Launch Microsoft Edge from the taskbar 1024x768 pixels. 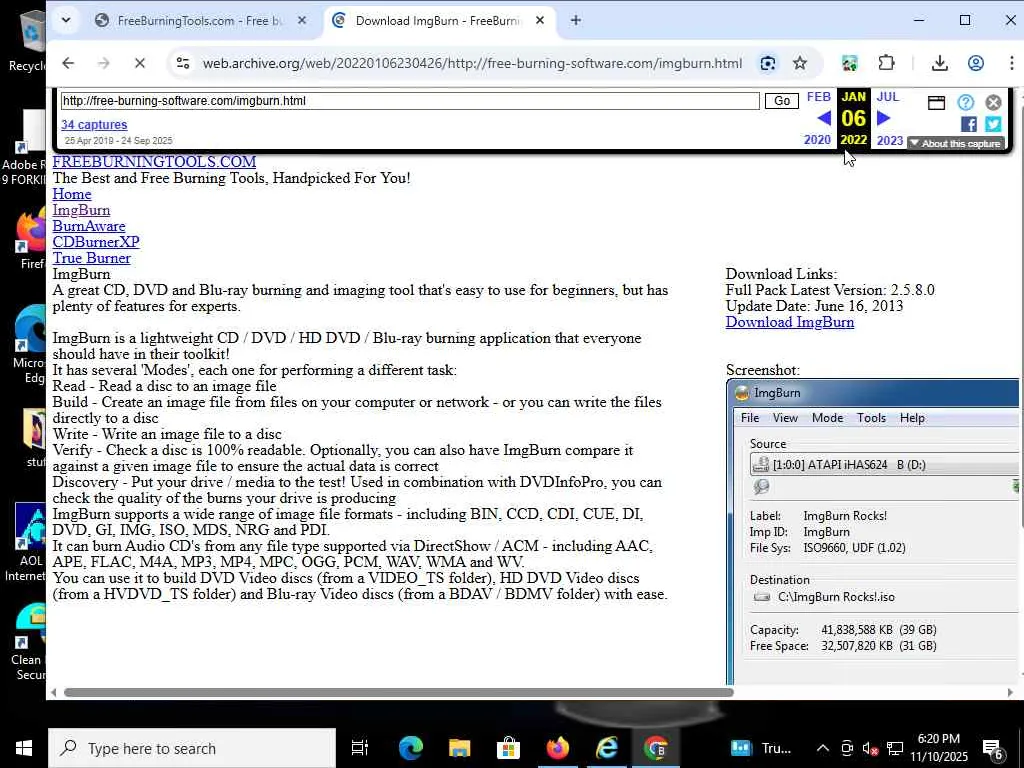[x=410, y=748]
